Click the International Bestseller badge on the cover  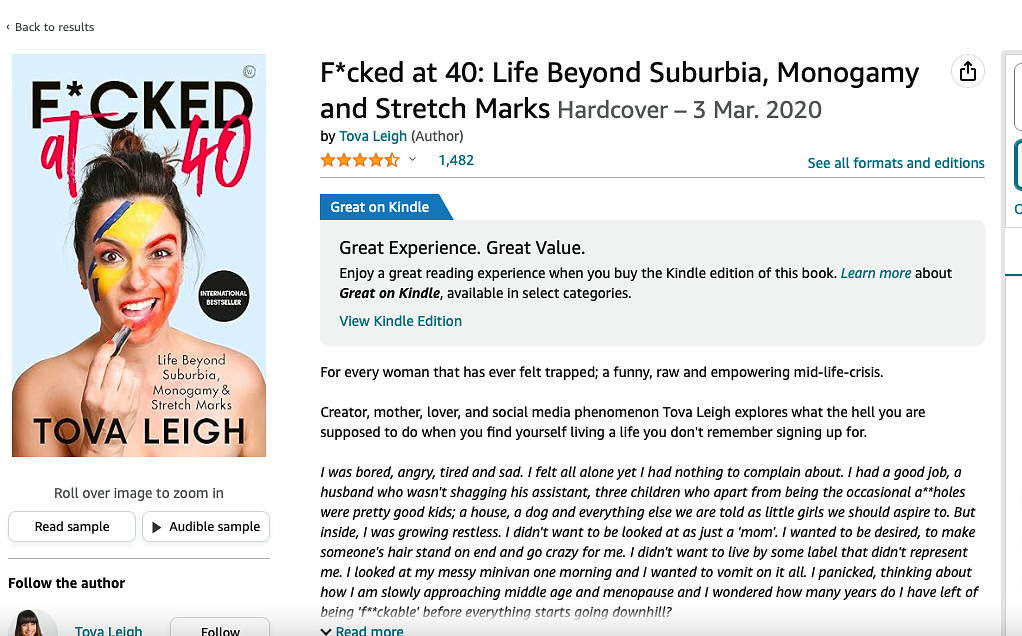224,296
